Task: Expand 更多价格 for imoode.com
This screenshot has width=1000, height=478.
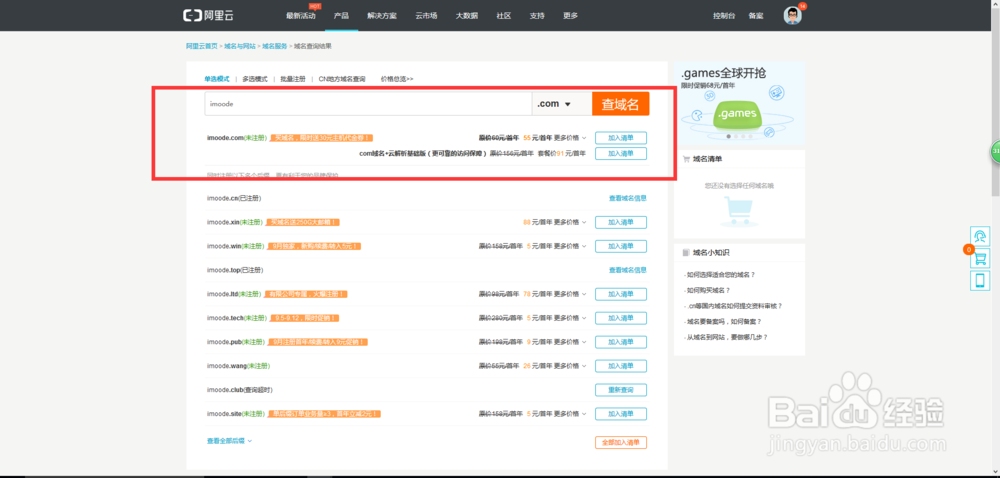Action: tap(570, 138)
